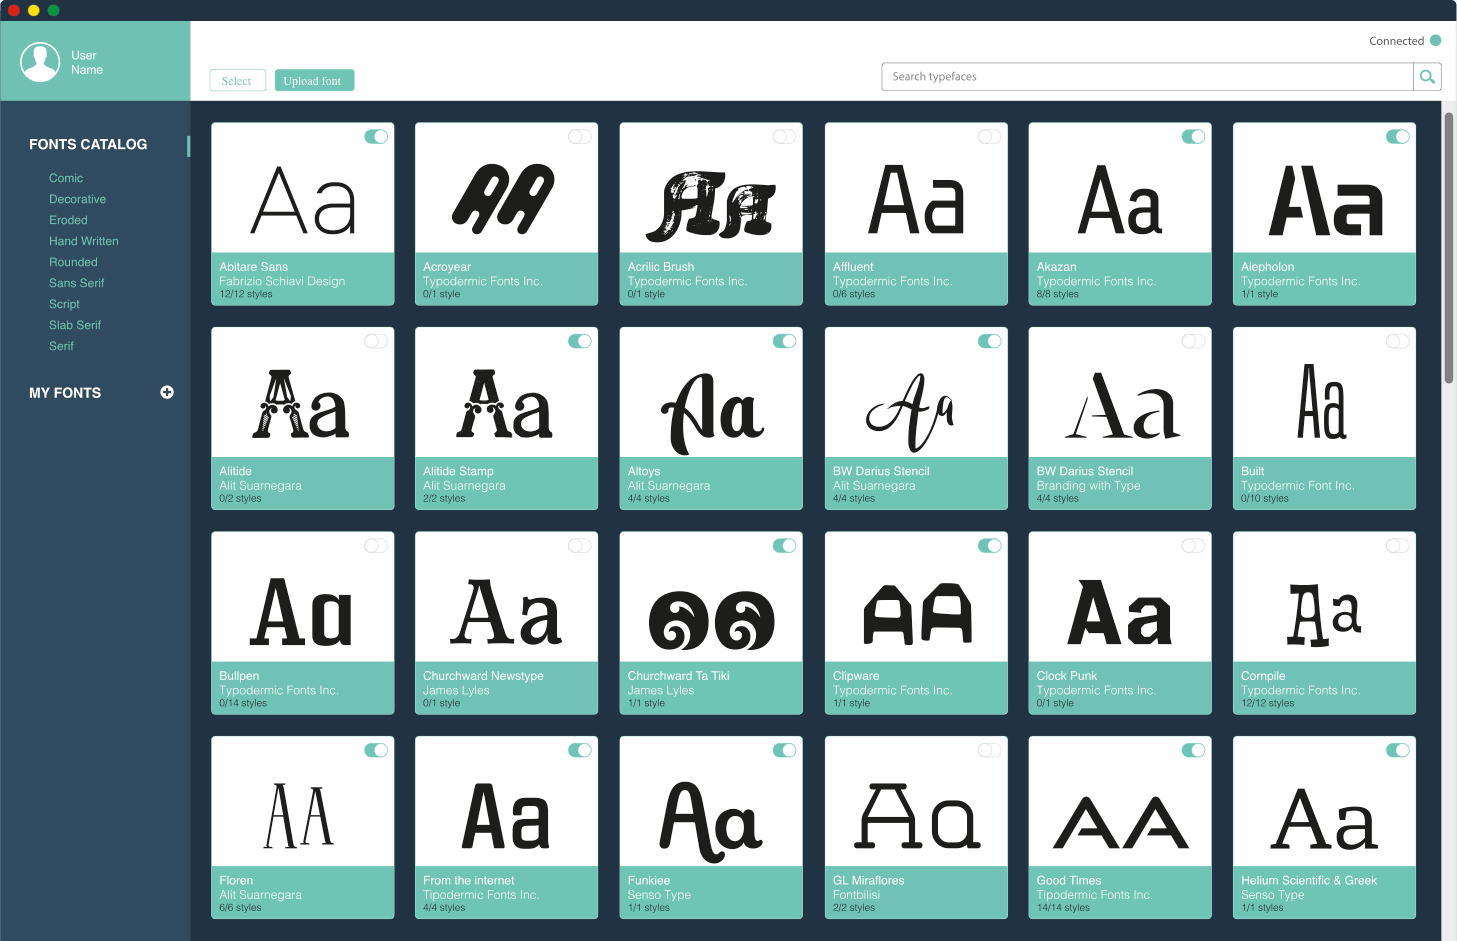Disable the Alepholon font toggle
The height and width of the screenshot is (941, 1457).
[x=1398, y=137]
